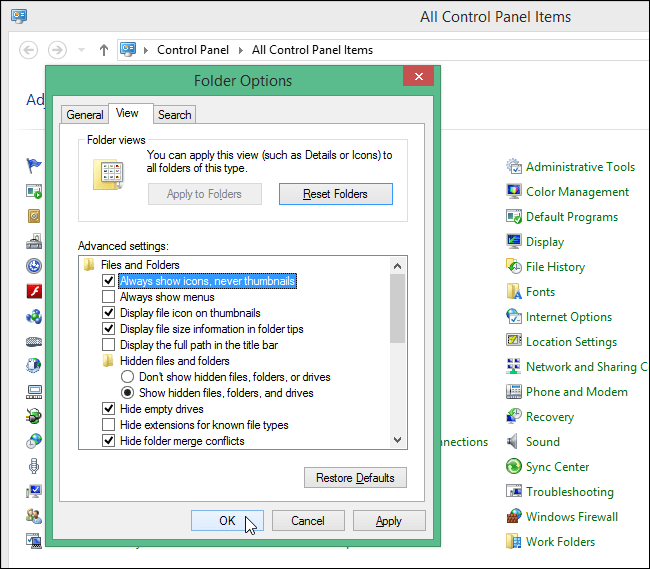The image size is (650, 569).
Task: Uncheck Always show icons, never thumbnails
Action: pyautogui.click(x=109, y=281)
